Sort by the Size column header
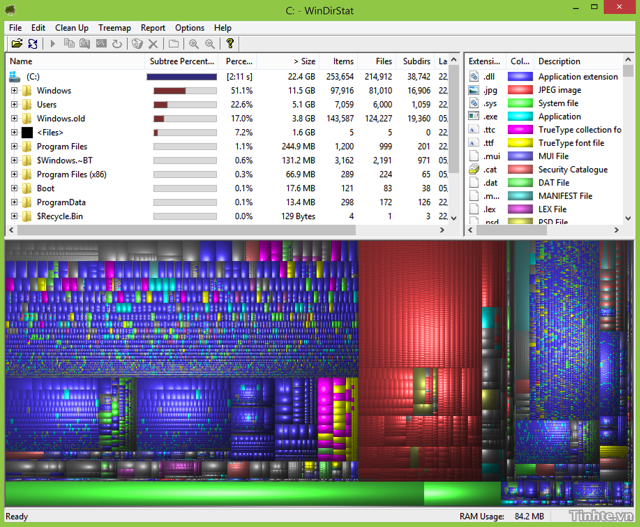 (x=288, y=61)
